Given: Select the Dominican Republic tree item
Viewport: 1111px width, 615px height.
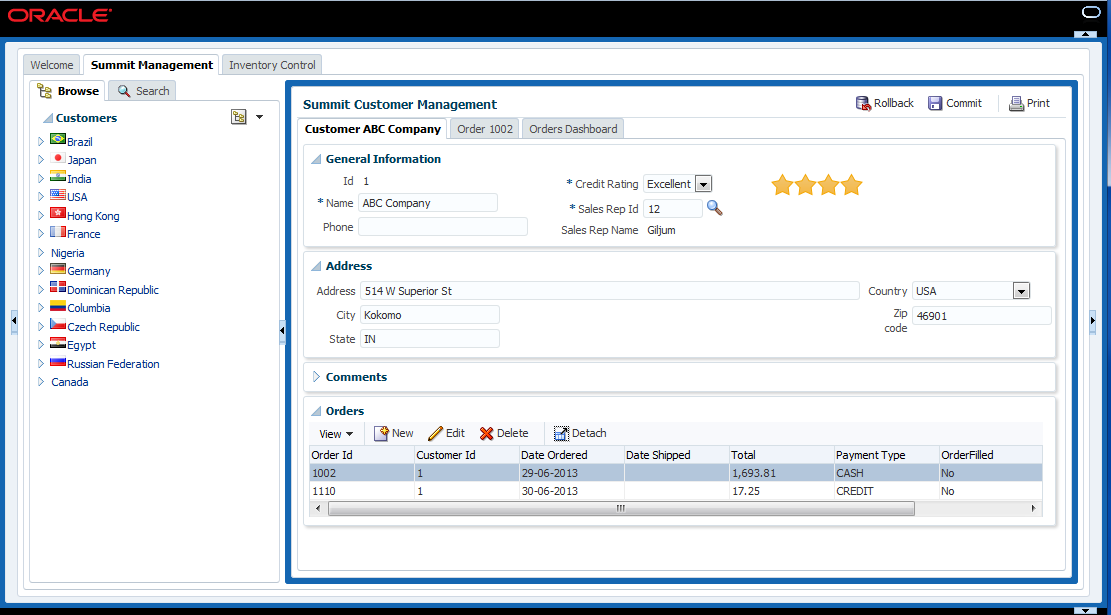Looking at the screenshot, I should pos(113,290).
